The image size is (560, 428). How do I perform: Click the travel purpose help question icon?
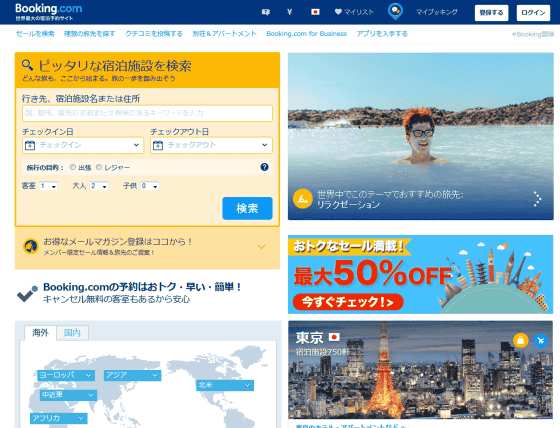click(264, 167)
